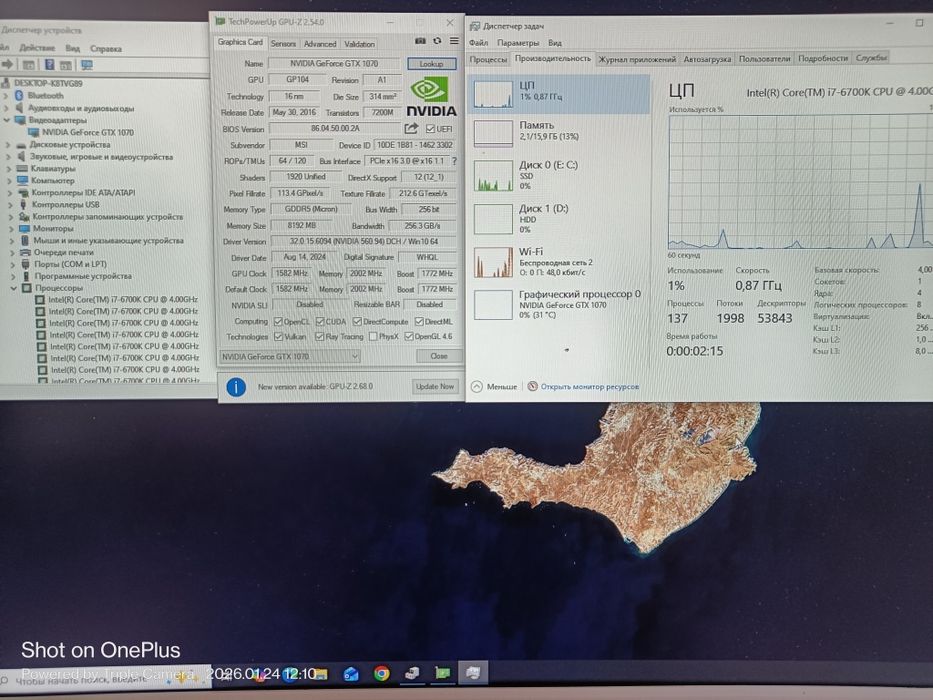Select the Wi-Fi performance item
Viewport: 933px width, 700px height.
pos(558,262)
